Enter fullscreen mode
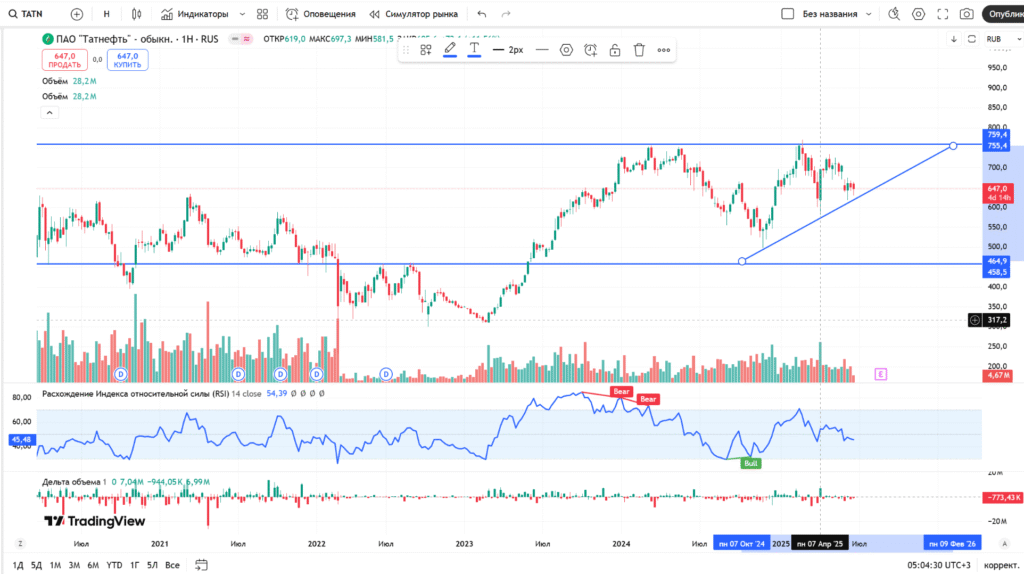 [942, 14]
